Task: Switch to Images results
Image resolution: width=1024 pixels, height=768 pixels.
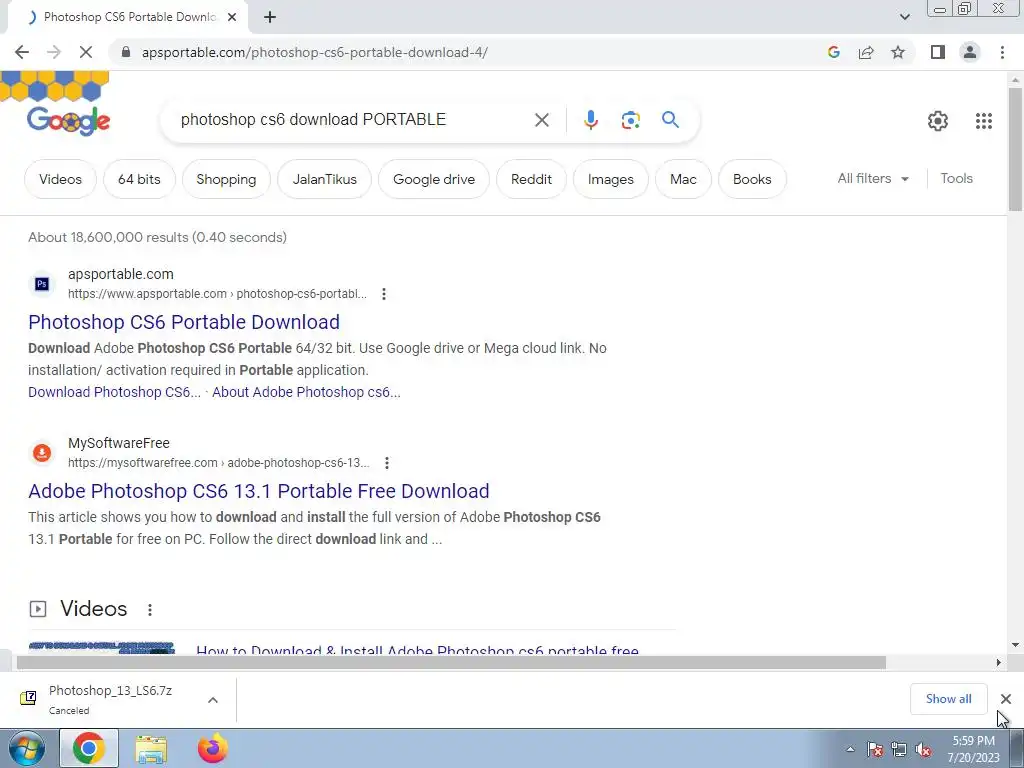Action: (x=611, y=179)
